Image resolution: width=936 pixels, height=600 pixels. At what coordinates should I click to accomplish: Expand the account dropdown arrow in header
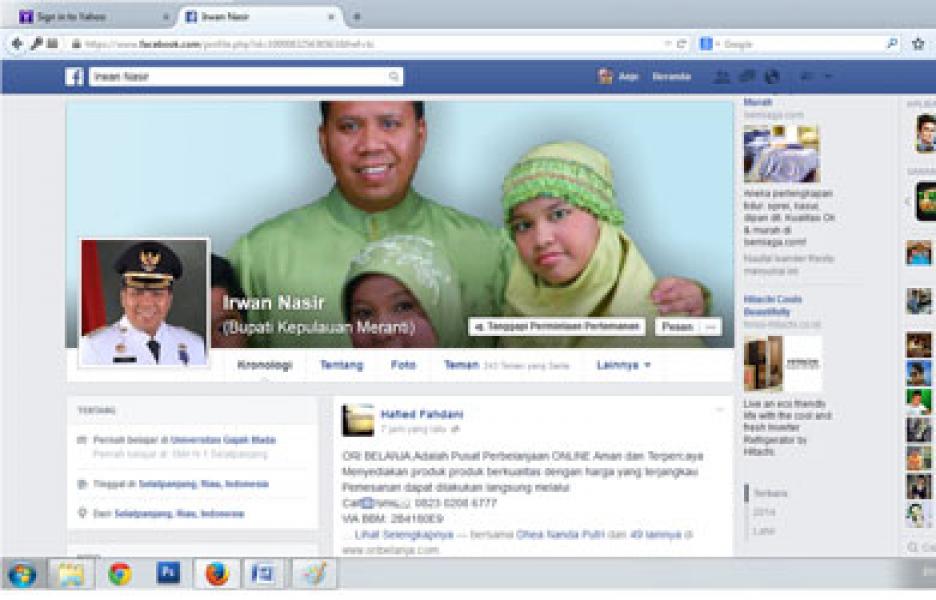coord(828,76)
